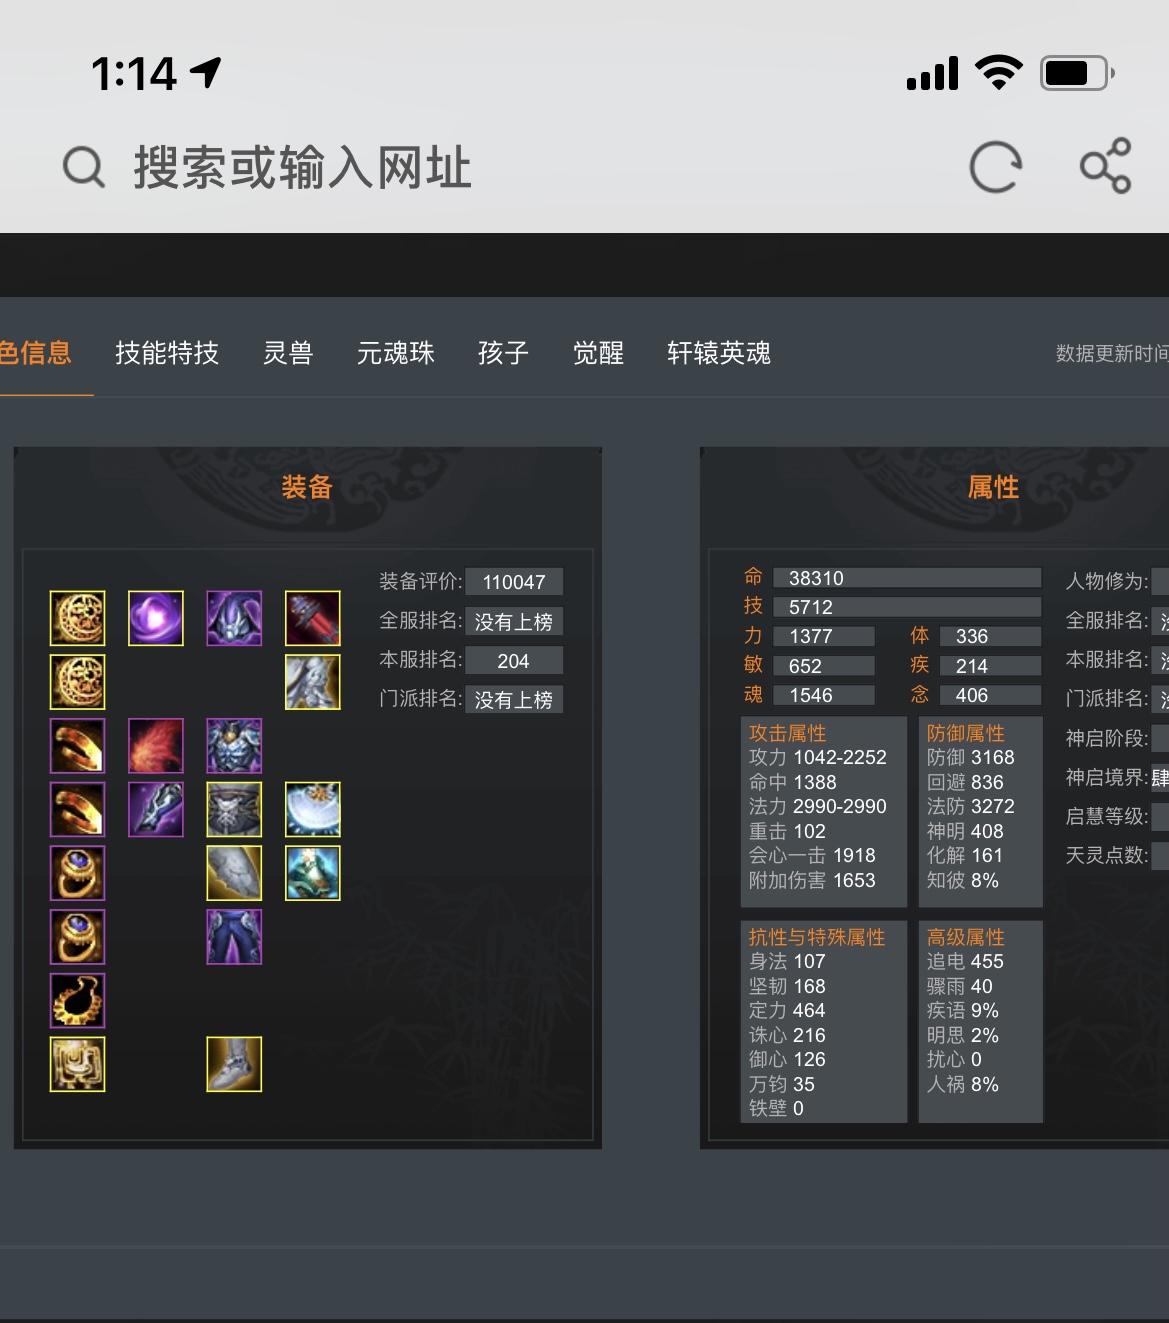Select the red feather equipment icon

pyautogui.click(x=156, y=746)
